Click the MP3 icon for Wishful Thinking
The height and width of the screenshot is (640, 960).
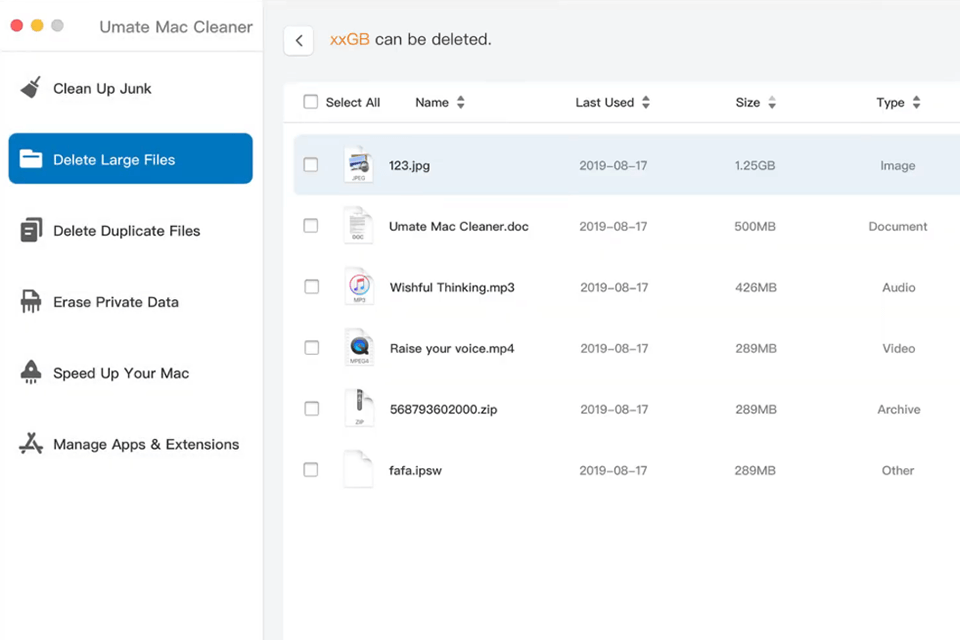358,287
